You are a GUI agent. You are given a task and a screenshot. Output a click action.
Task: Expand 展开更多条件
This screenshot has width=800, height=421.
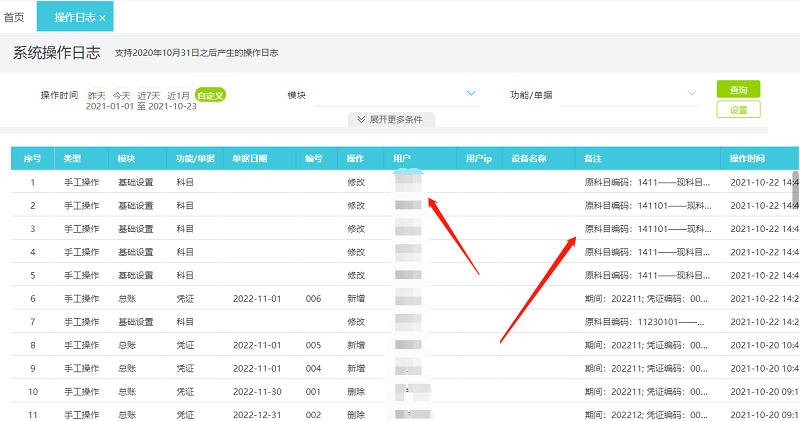tap(391, 119)
